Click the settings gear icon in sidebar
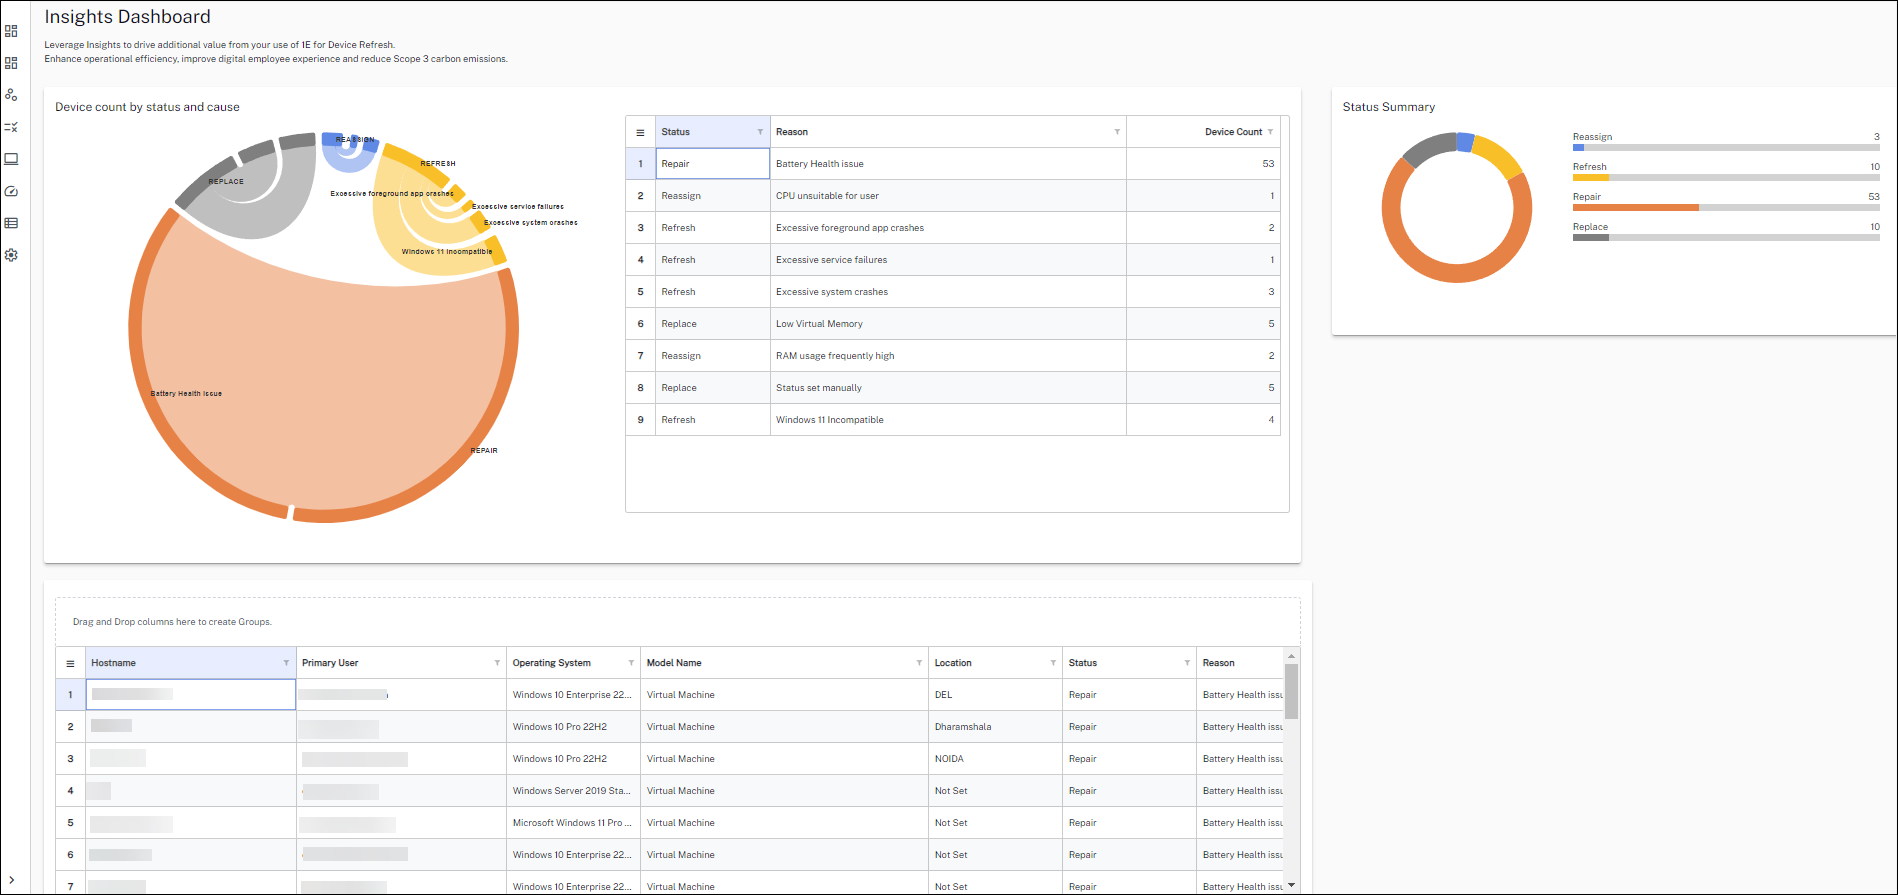 pyautogui.click(x=11, y=255)
